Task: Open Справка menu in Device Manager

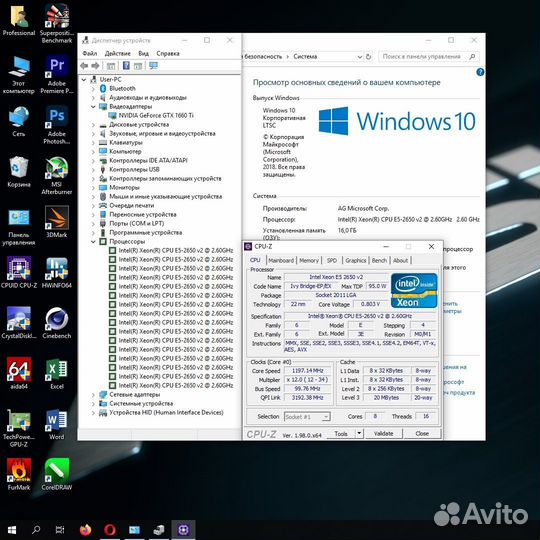Action: [168, 53]
